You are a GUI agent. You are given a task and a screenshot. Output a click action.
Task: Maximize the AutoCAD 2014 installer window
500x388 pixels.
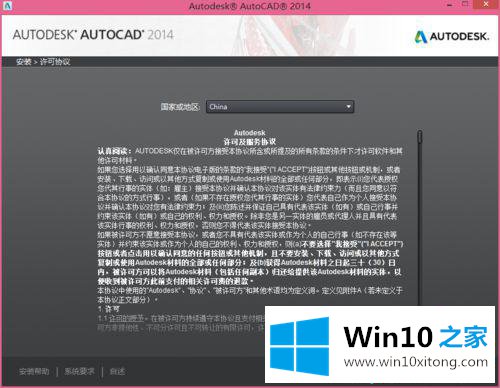point(466,4)
